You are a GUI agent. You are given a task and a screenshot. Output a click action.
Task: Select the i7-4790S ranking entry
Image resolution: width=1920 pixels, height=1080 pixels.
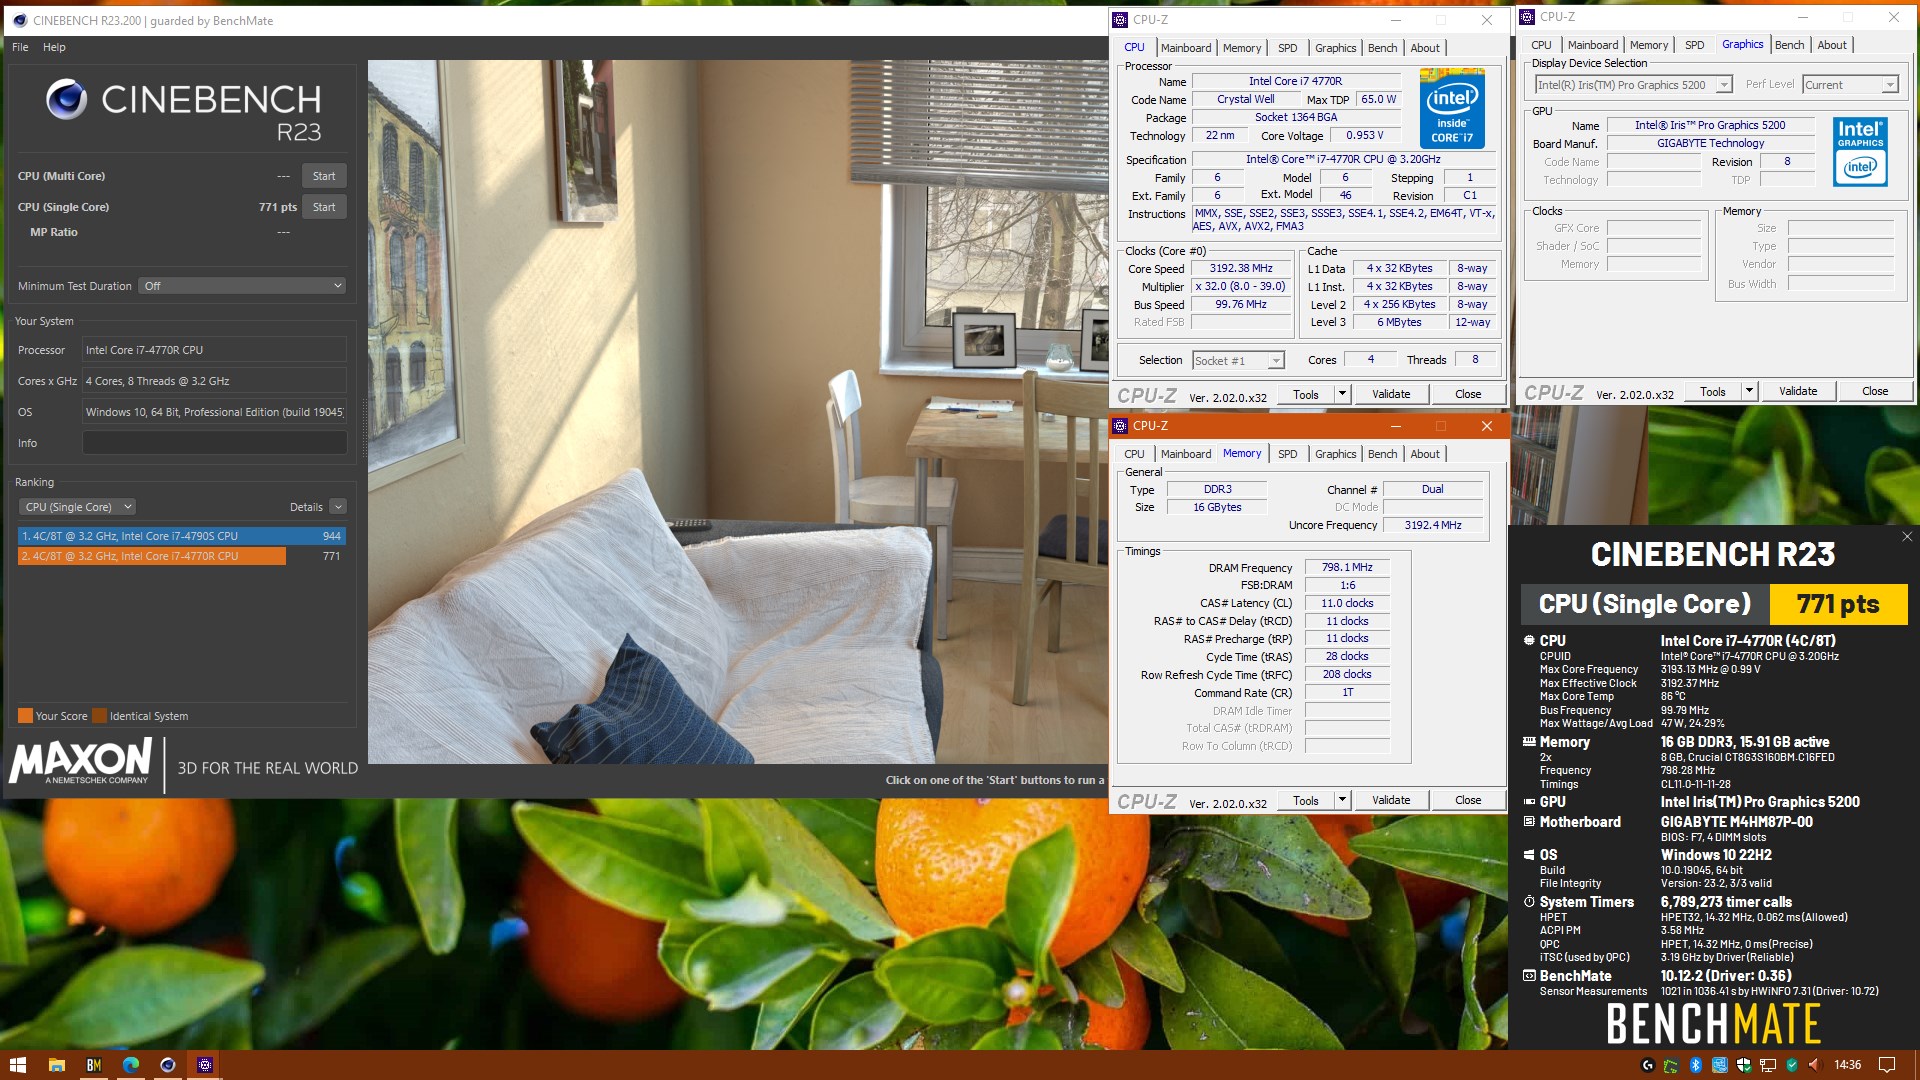pos(182,536)
